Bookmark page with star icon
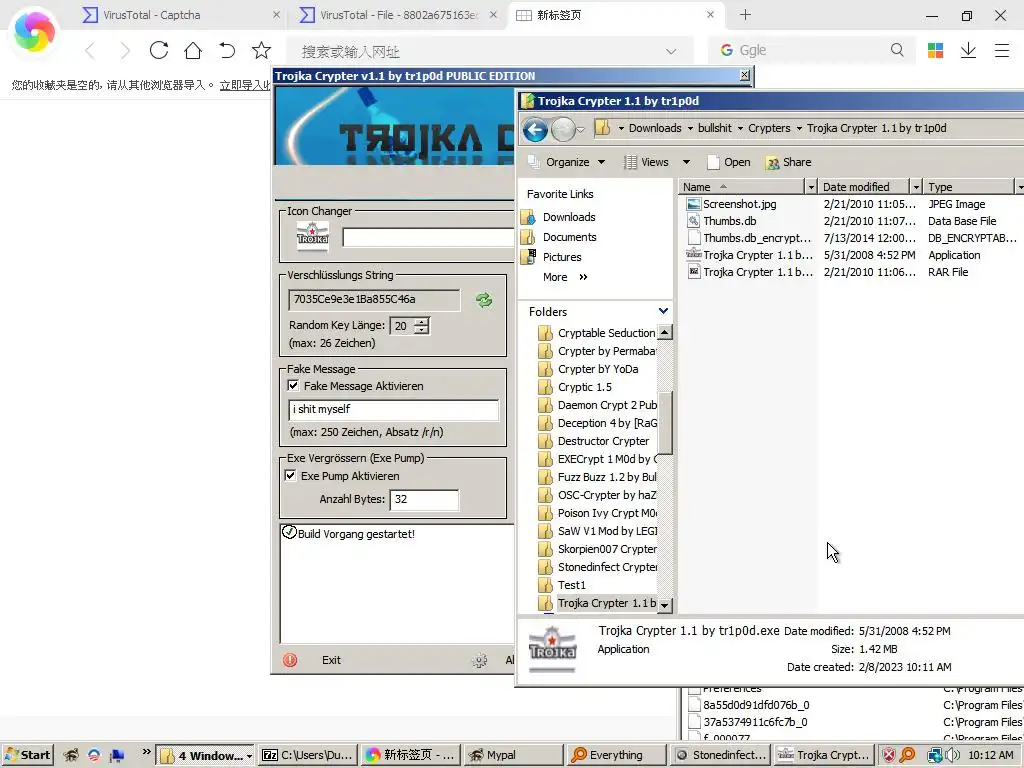 [261, 50]
